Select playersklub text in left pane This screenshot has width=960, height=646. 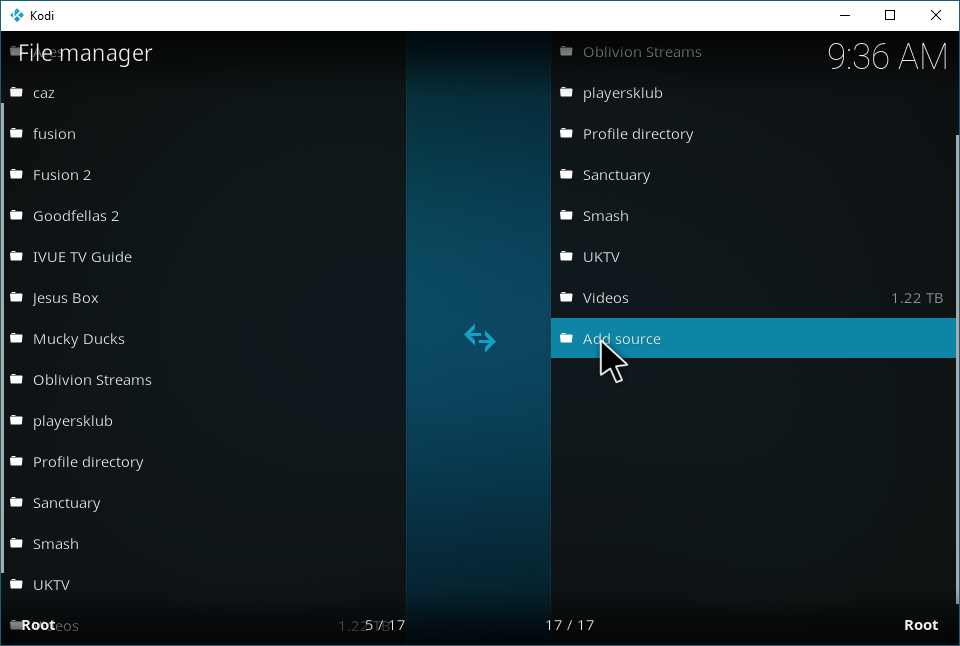tap(73, 421)
